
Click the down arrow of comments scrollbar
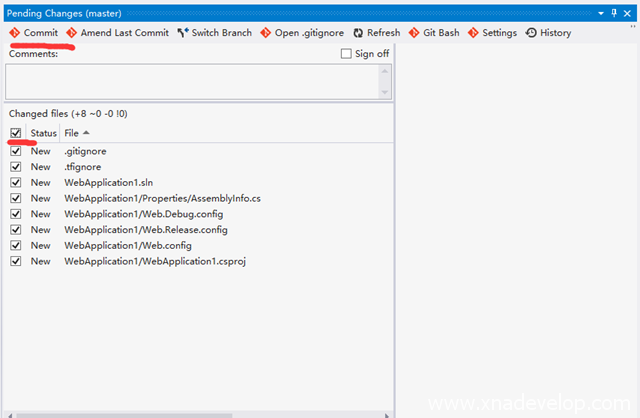tap(385, 92)
